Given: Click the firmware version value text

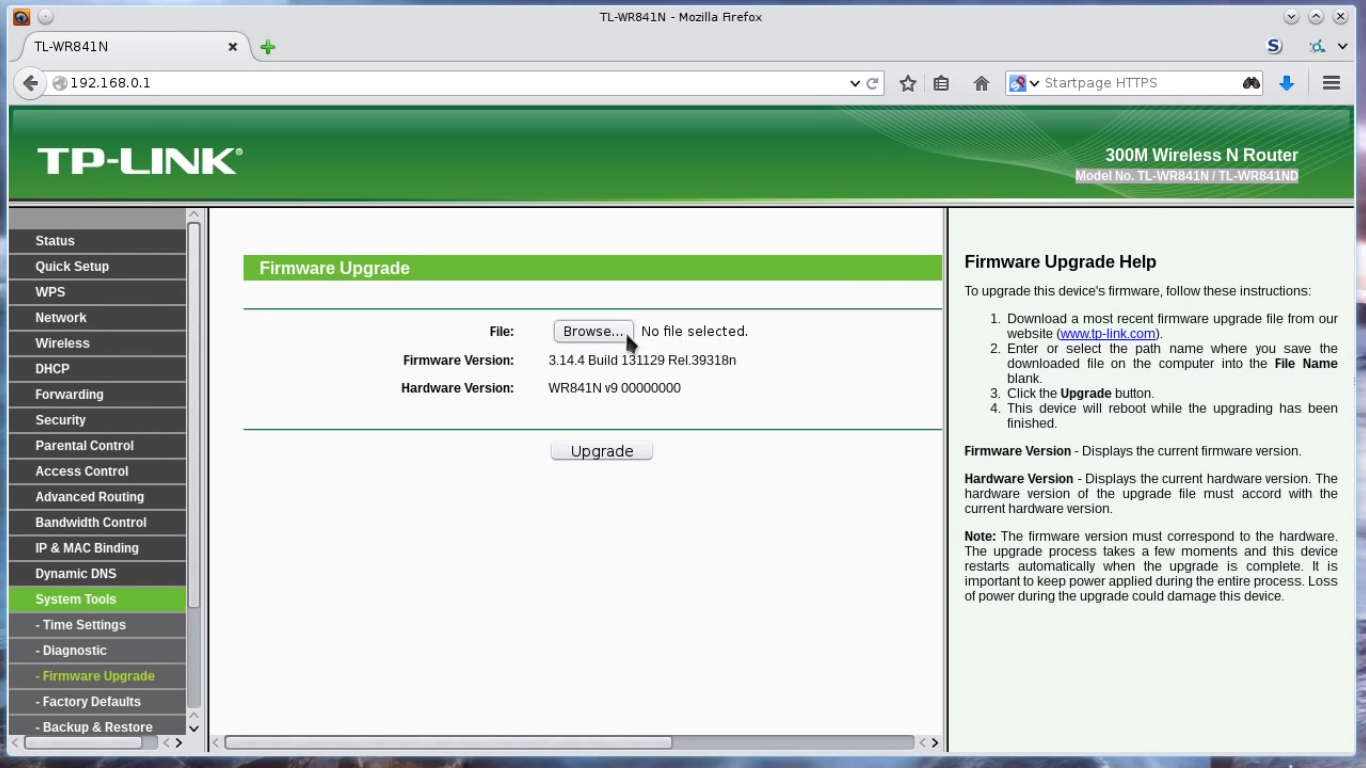Looking at the screenshot, I should (642, 360).
